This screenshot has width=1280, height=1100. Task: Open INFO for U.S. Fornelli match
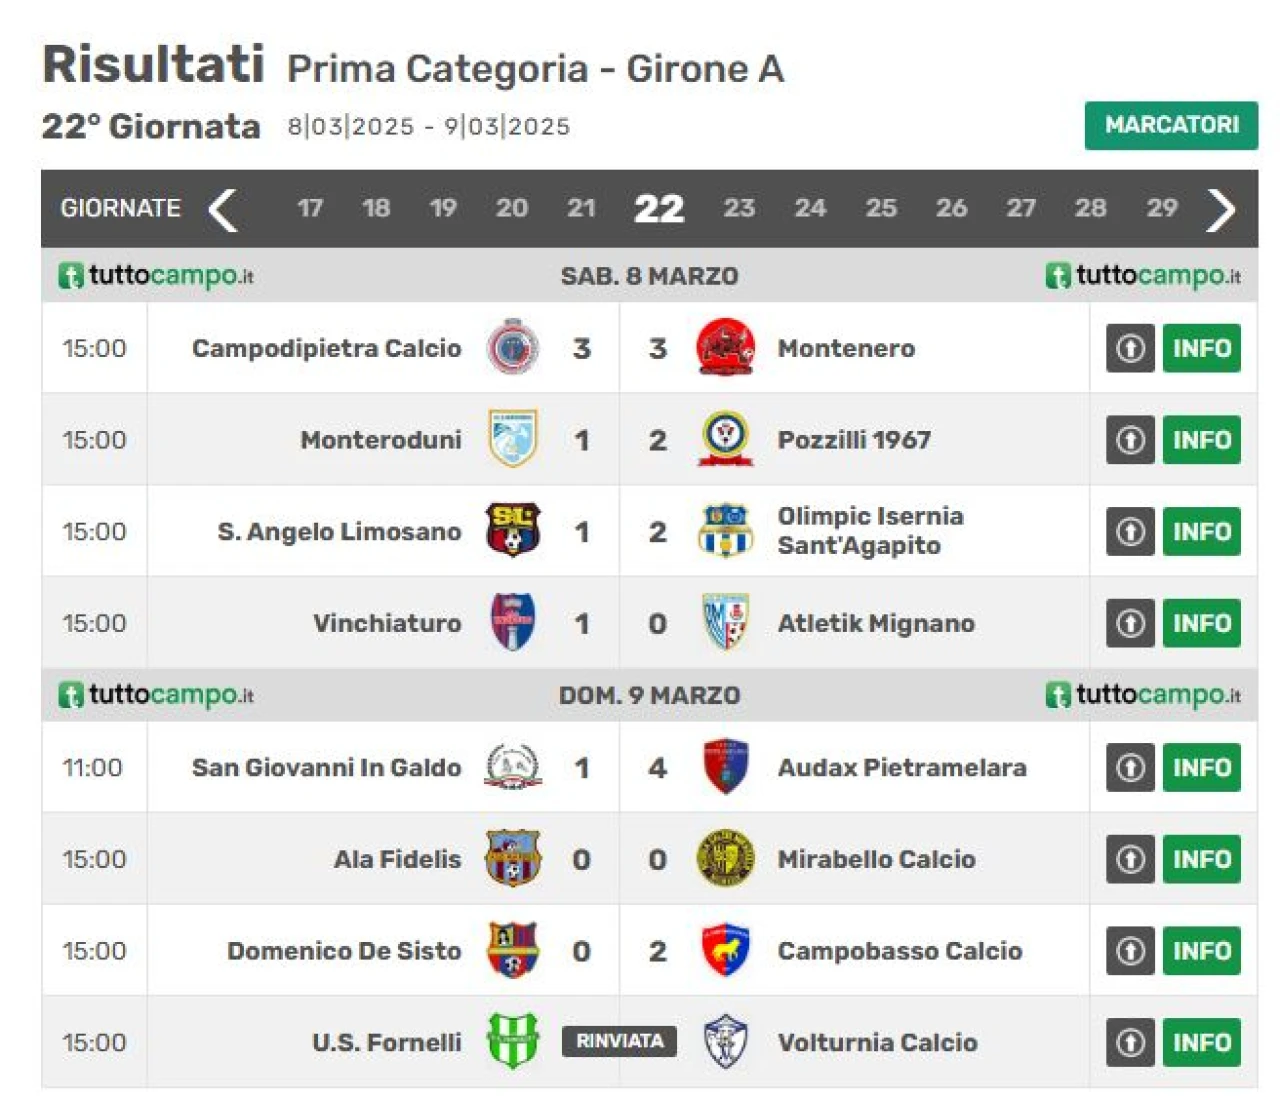pyautogui.click(x=1201, y=1042)
